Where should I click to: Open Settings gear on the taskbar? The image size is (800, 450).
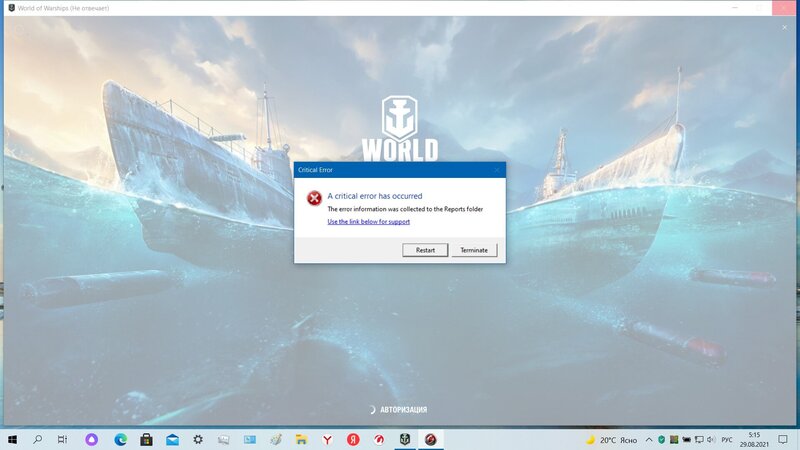point(198,439)
